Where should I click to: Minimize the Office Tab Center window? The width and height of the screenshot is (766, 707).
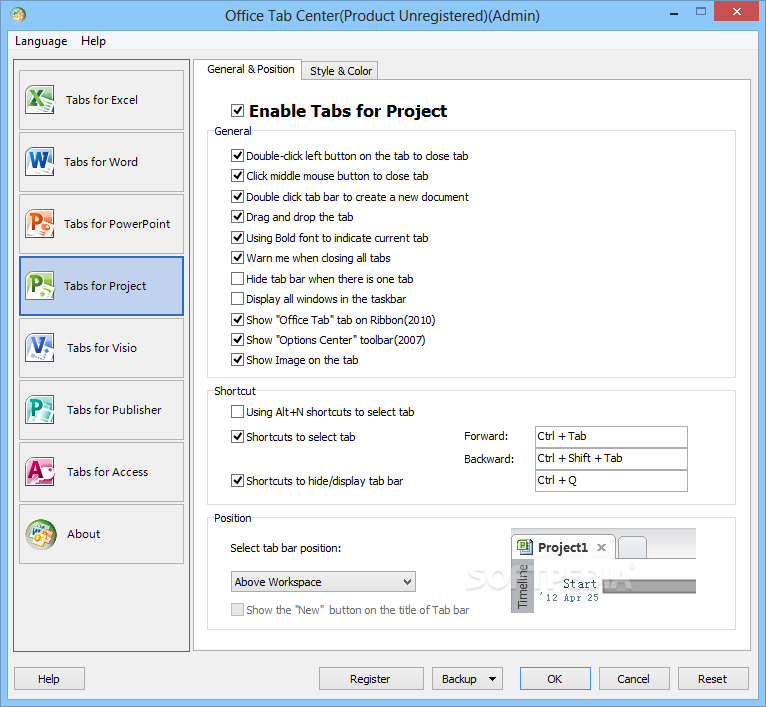coord(674,12)
